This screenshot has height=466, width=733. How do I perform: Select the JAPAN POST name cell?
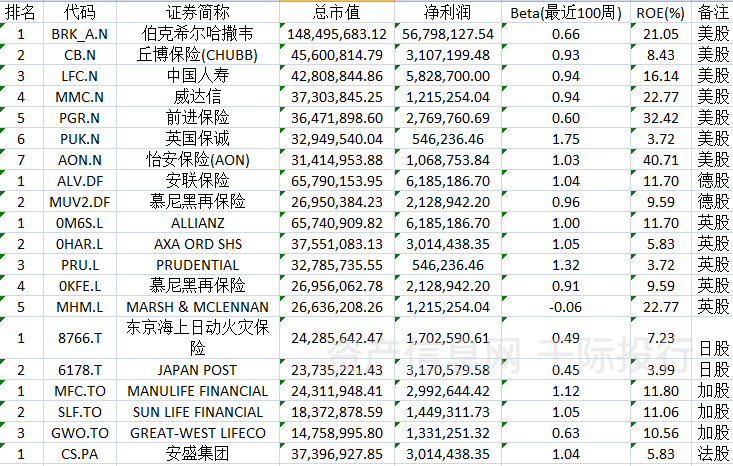[198, 370]
